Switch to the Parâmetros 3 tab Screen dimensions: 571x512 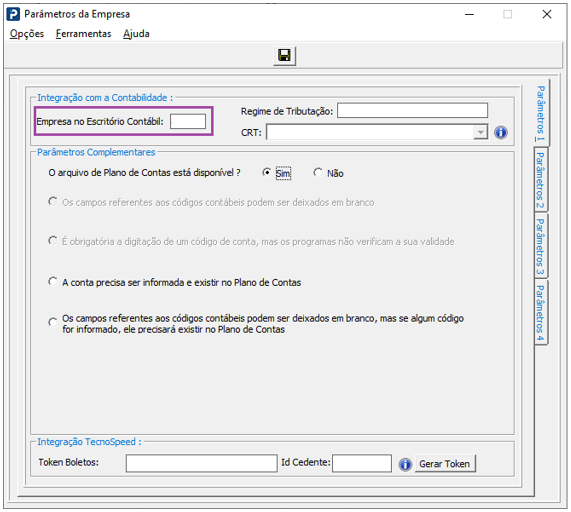[541, 247]
